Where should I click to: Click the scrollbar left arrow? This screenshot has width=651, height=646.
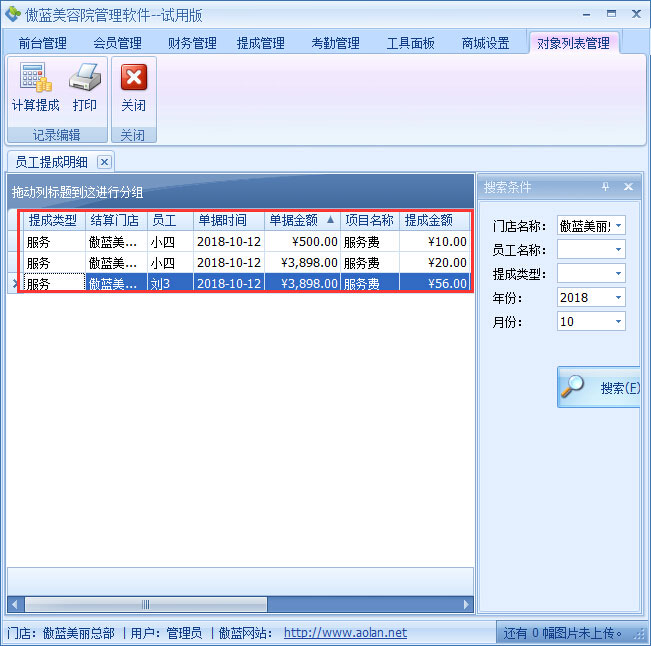coord(15,604)
